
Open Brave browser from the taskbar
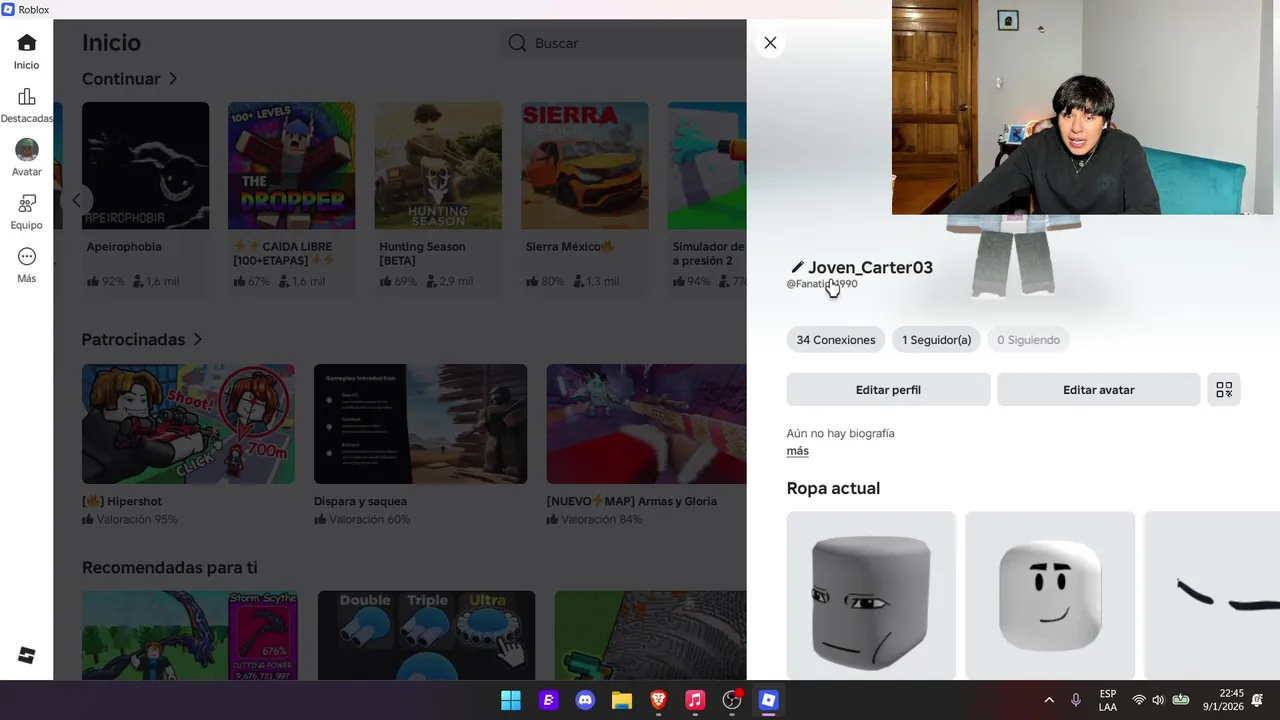pos(658,700)
